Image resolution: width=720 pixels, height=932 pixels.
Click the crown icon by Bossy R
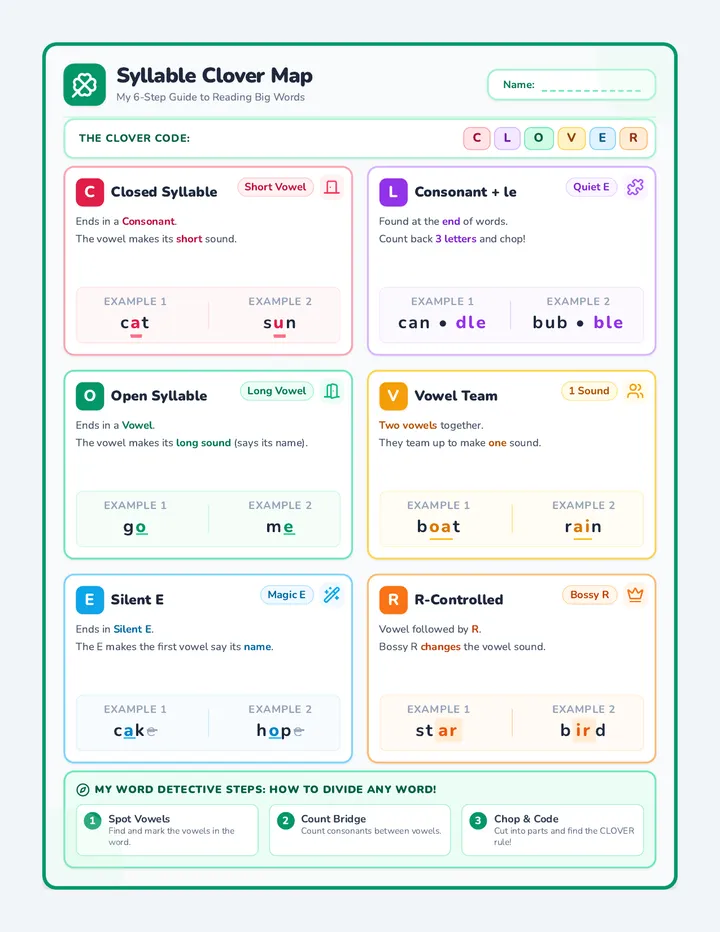coord(635,595)
